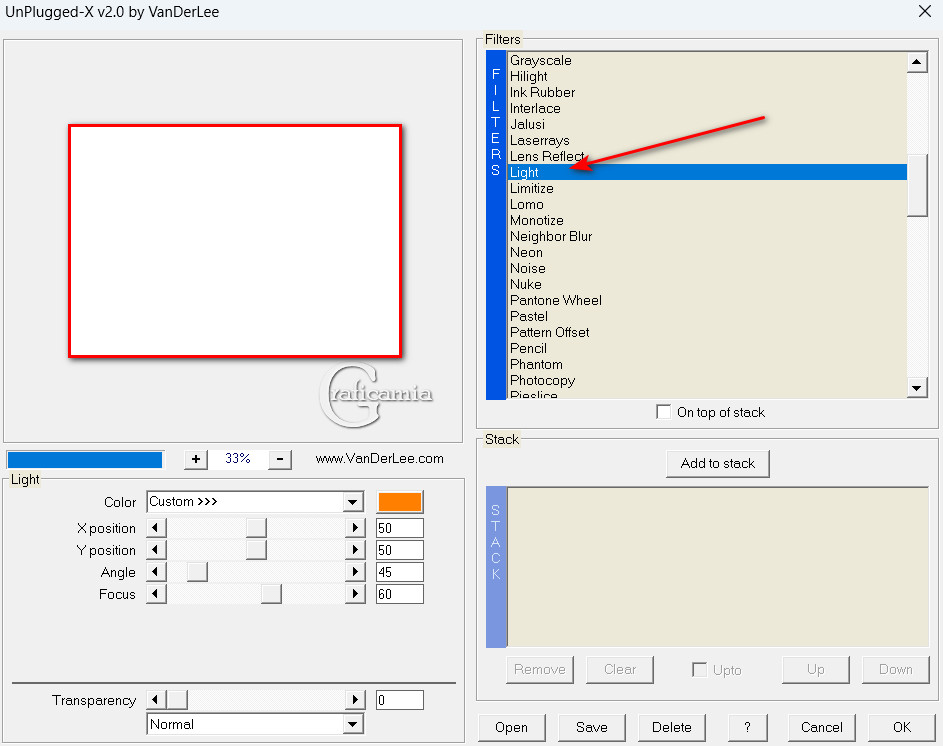The image size is (943, 746).
Task: Click the X position slider thumb
Action: (x=256, y=528)
